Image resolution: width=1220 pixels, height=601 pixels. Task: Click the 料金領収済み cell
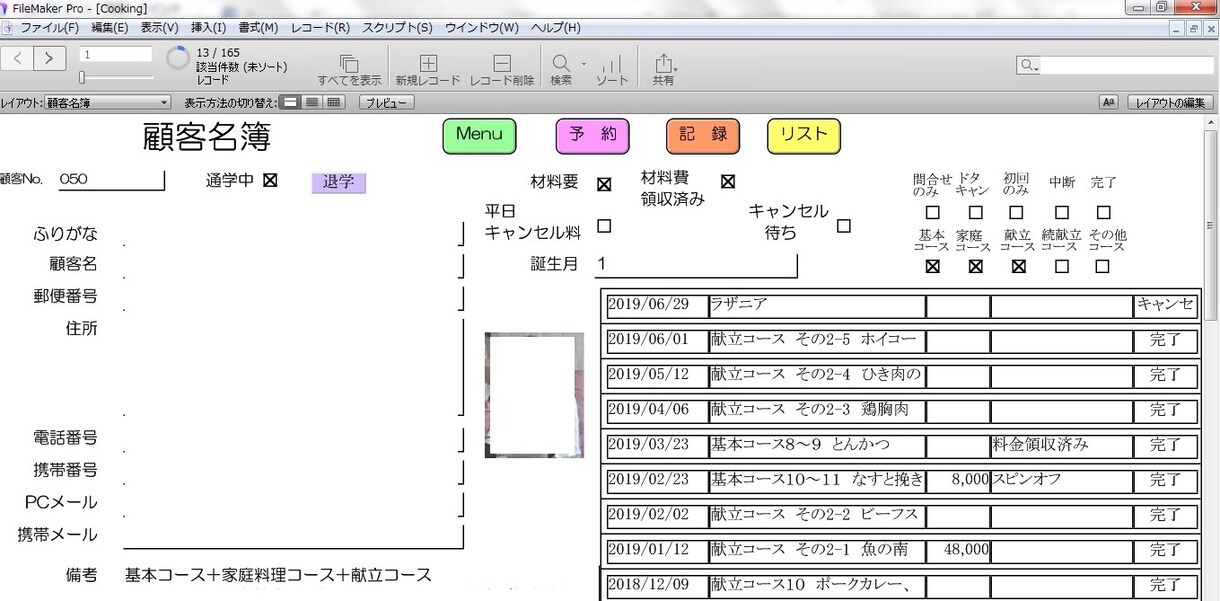tap(1061, 445)
